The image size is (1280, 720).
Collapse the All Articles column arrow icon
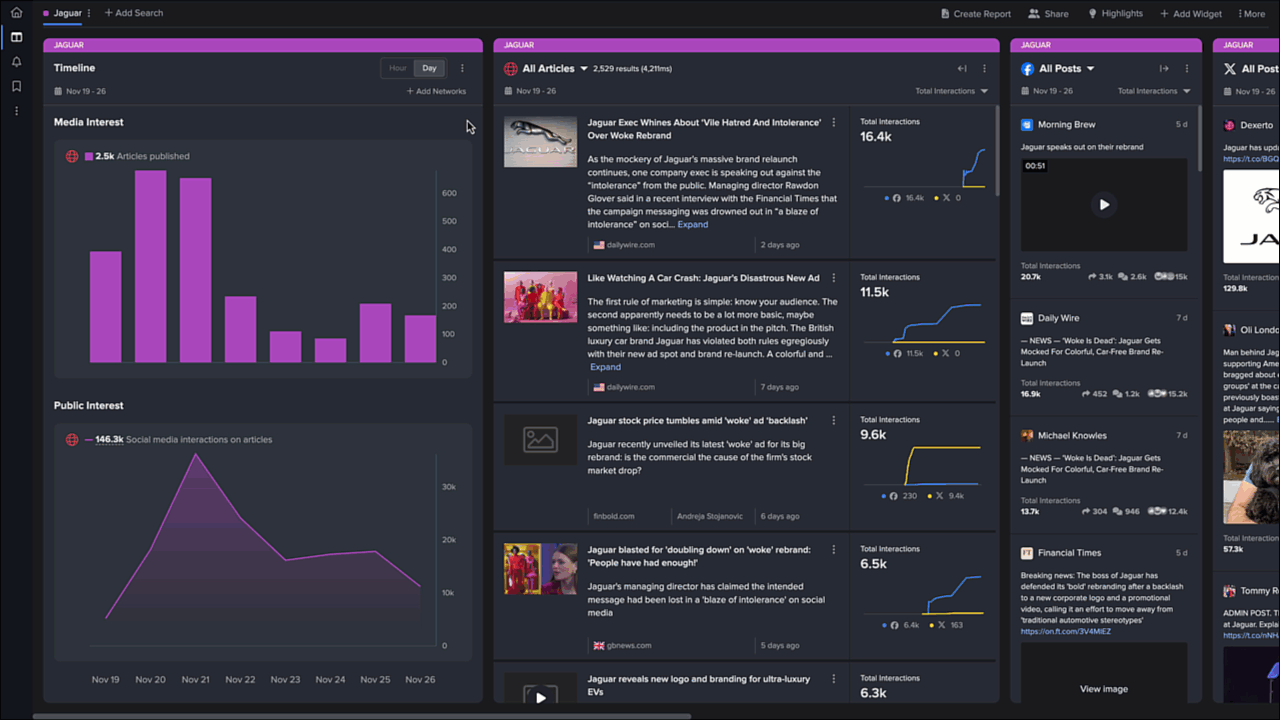coord(962,69)
